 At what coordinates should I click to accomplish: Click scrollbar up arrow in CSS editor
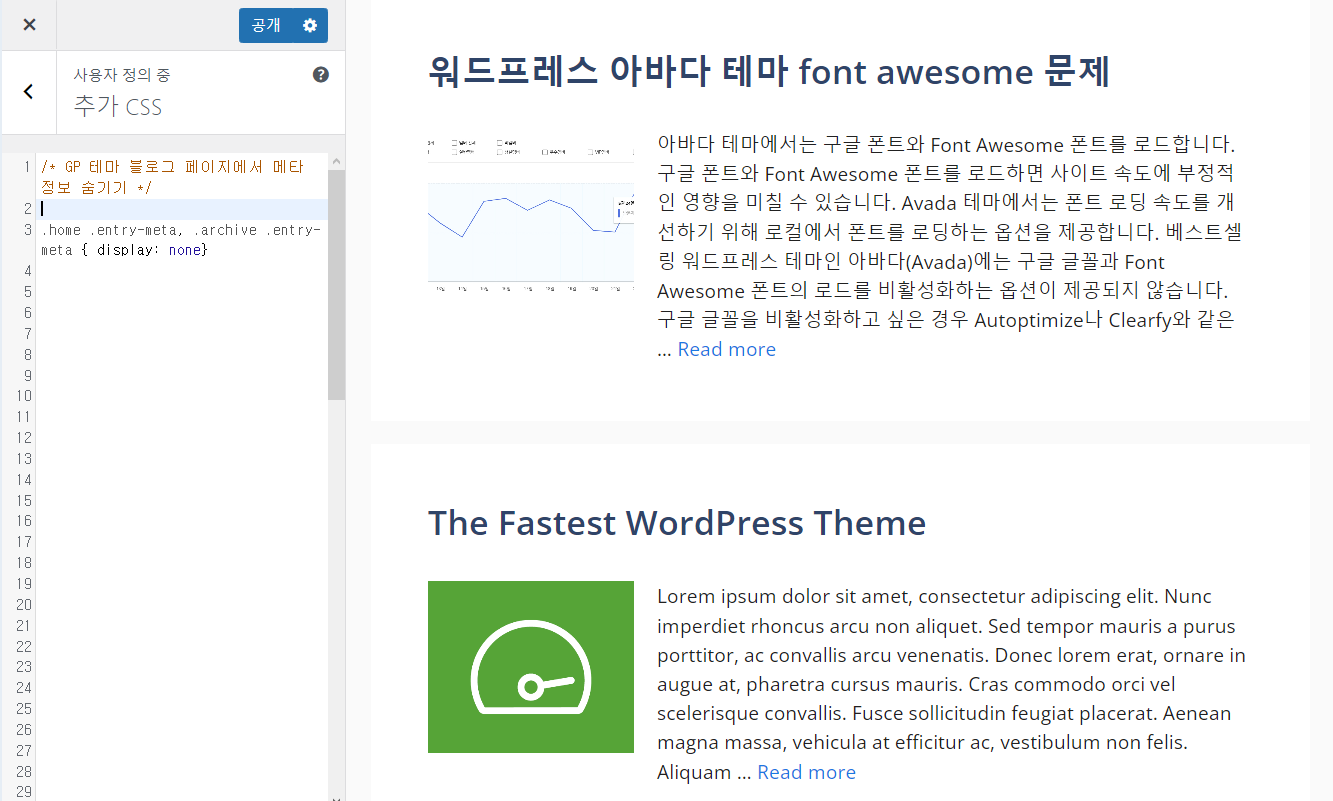(336, 161)
